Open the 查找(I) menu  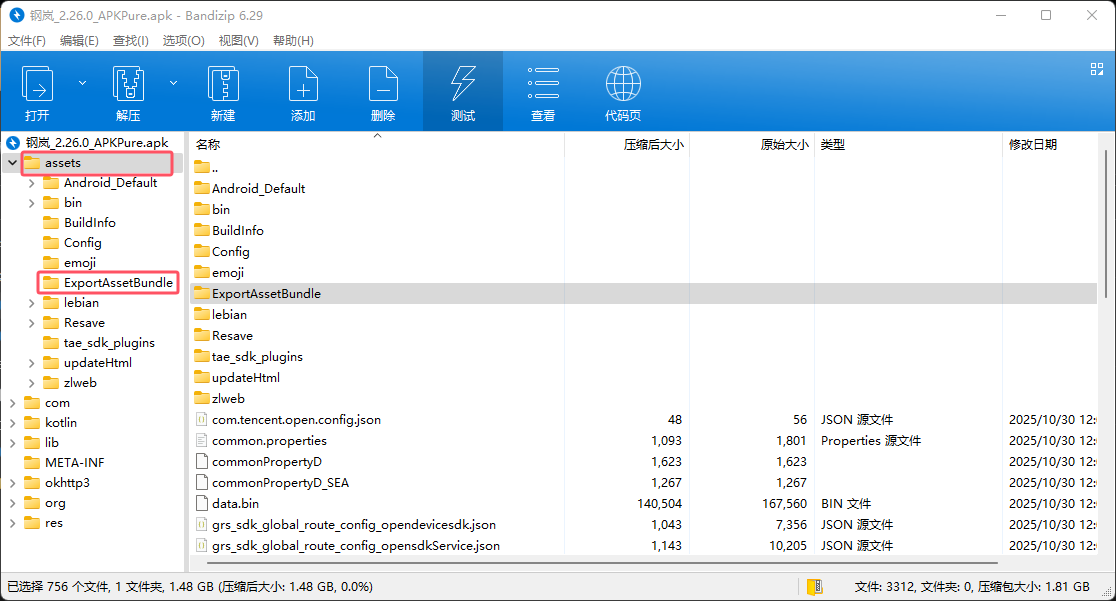(x=131, y=41)
